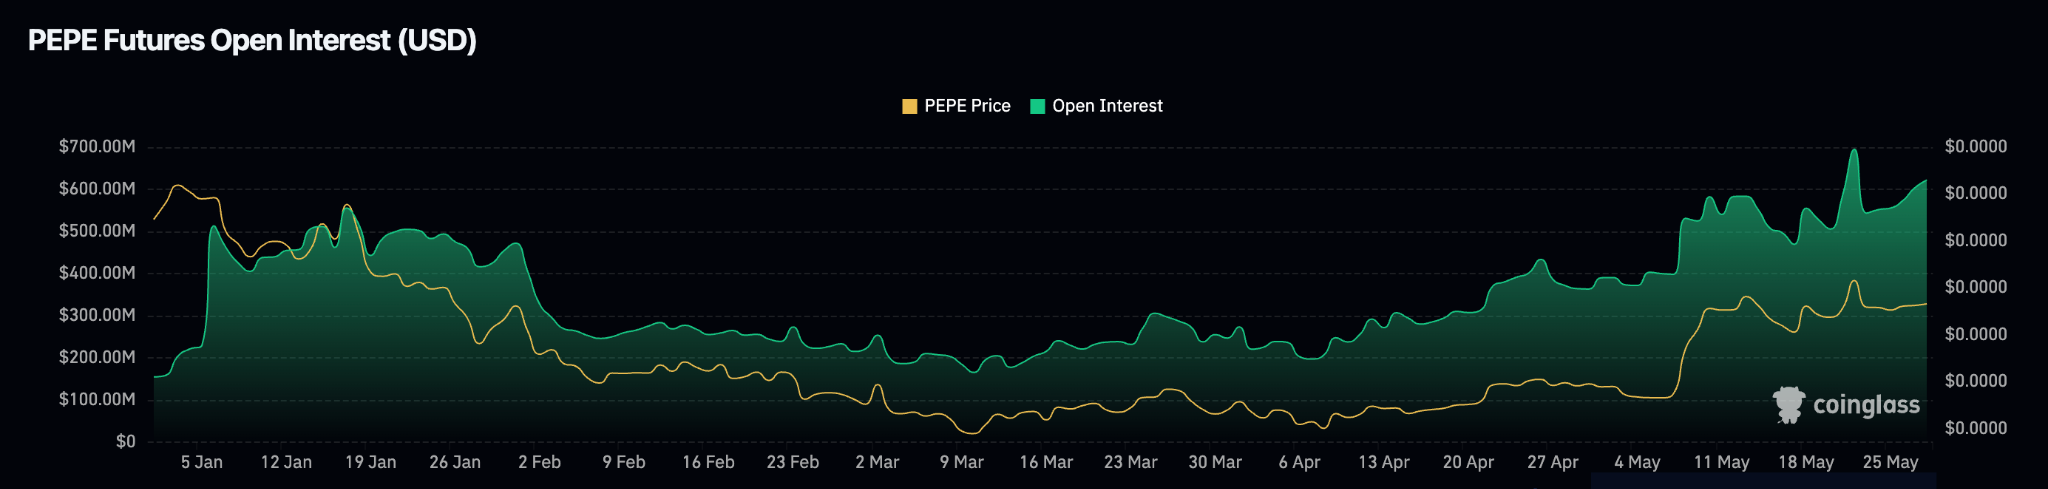Click the 4 May date label

click(1637, 462)
